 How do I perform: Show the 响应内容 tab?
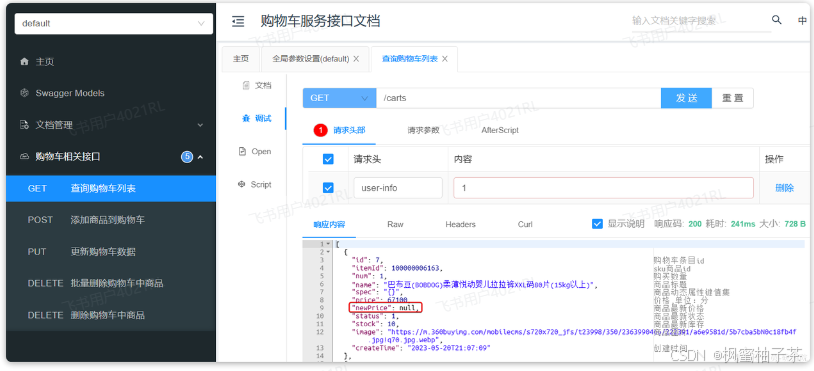pos(329,224)
